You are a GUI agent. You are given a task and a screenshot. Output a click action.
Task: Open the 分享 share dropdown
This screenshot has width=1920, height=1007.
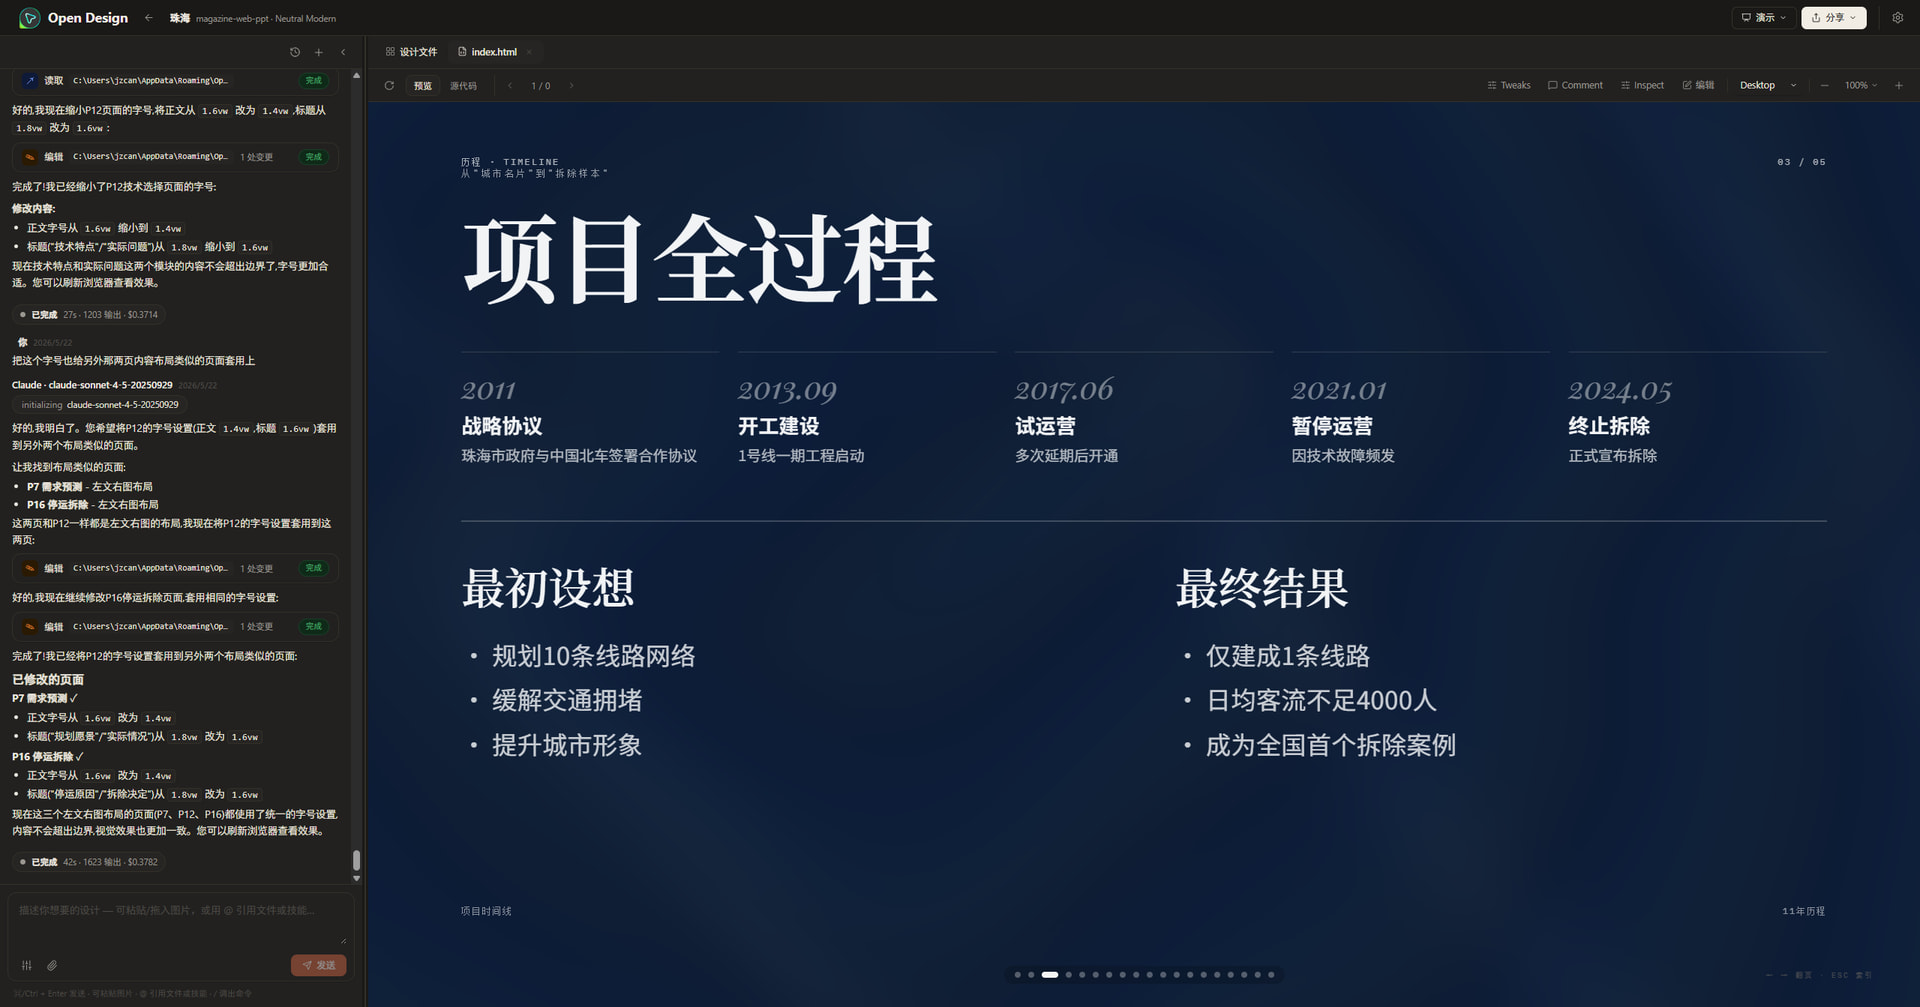pos(1834,18)
